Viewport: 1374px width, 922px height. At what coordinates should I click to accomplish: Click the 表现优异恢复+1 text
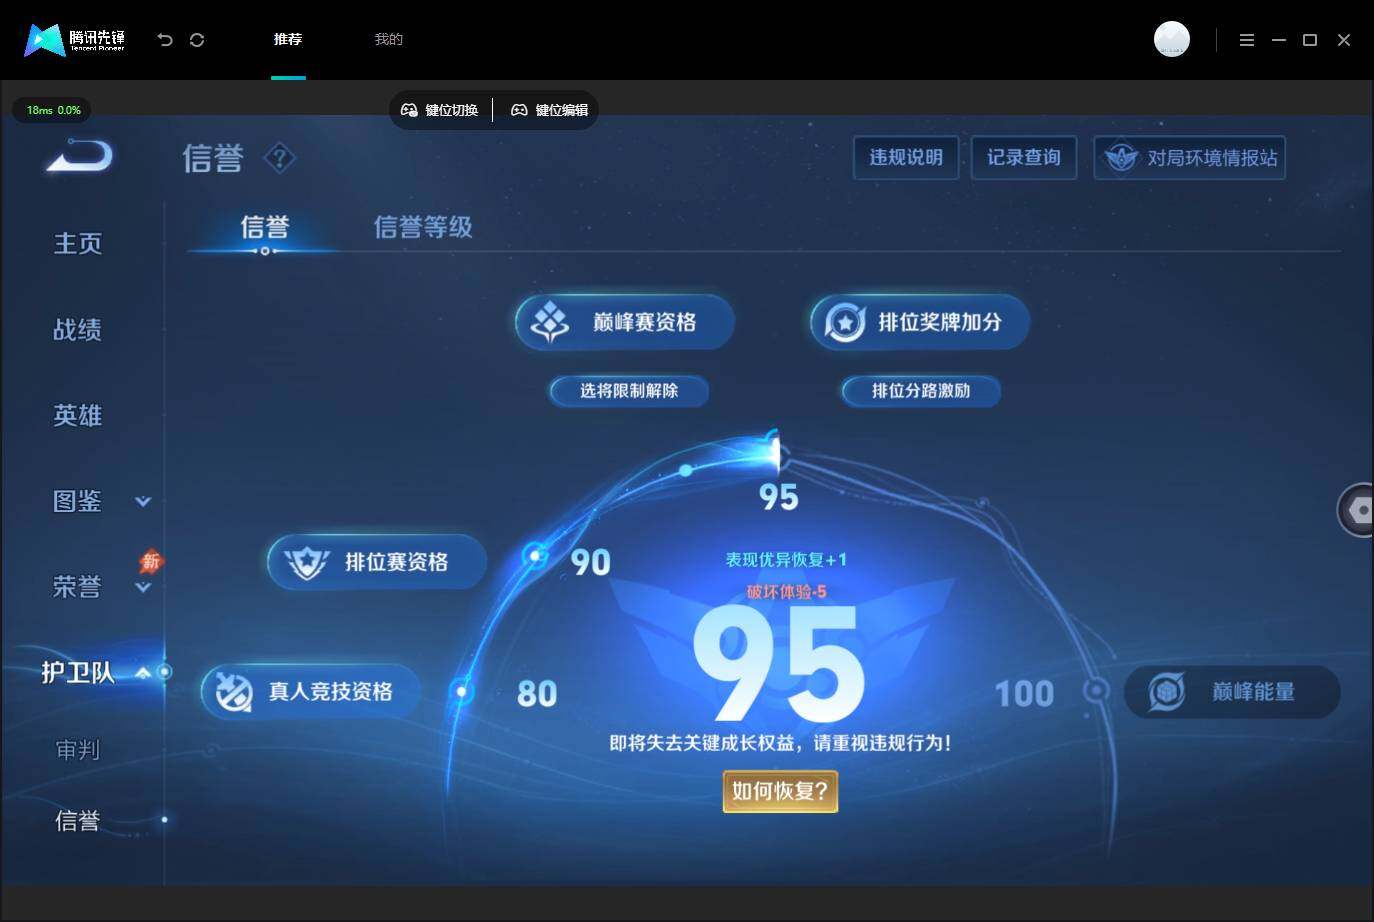click(x=786, y=560)
